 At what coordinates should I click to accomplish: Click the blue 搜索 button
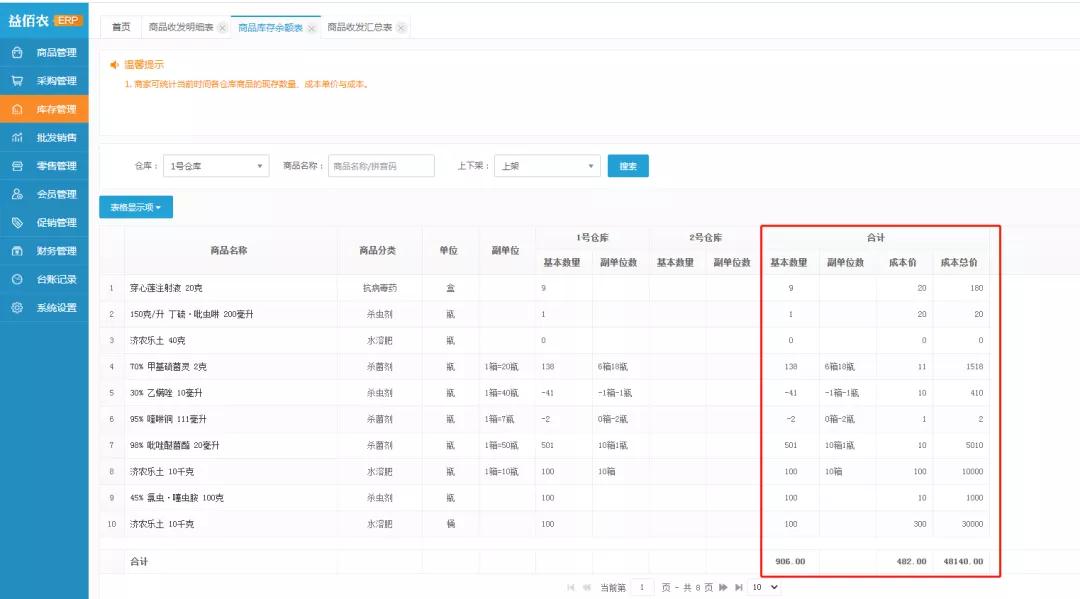(628, 166)
